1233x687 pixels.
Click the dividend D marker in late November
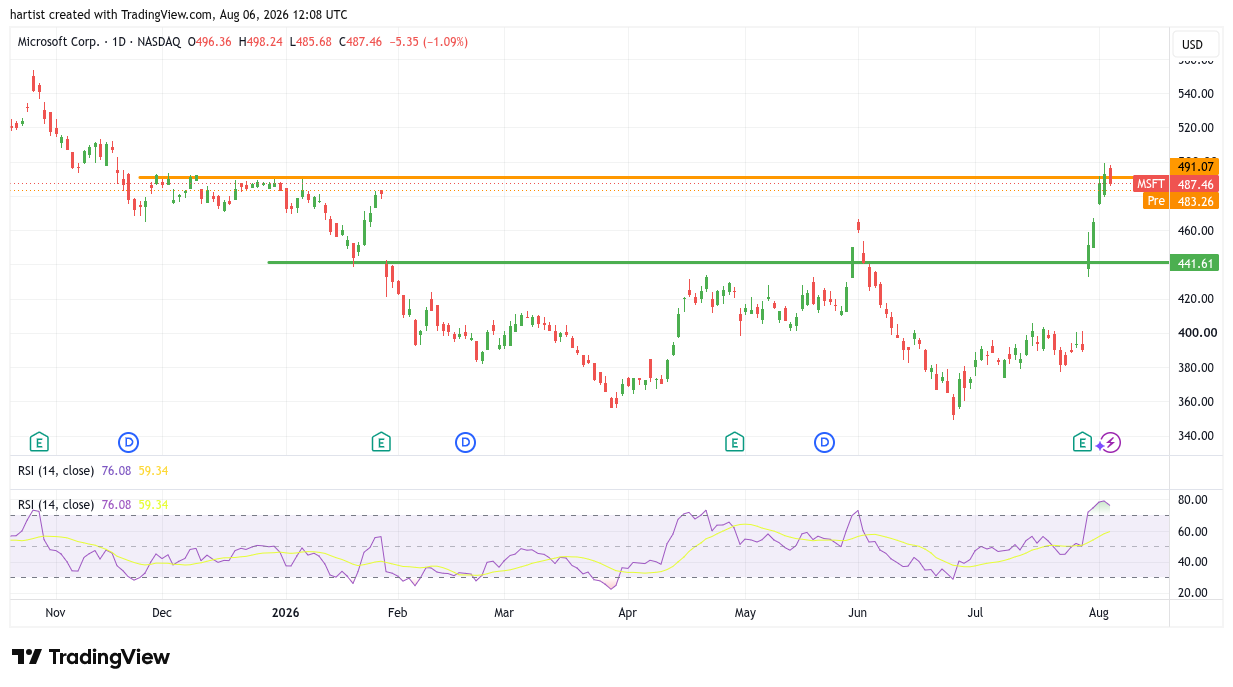[128, 442]
